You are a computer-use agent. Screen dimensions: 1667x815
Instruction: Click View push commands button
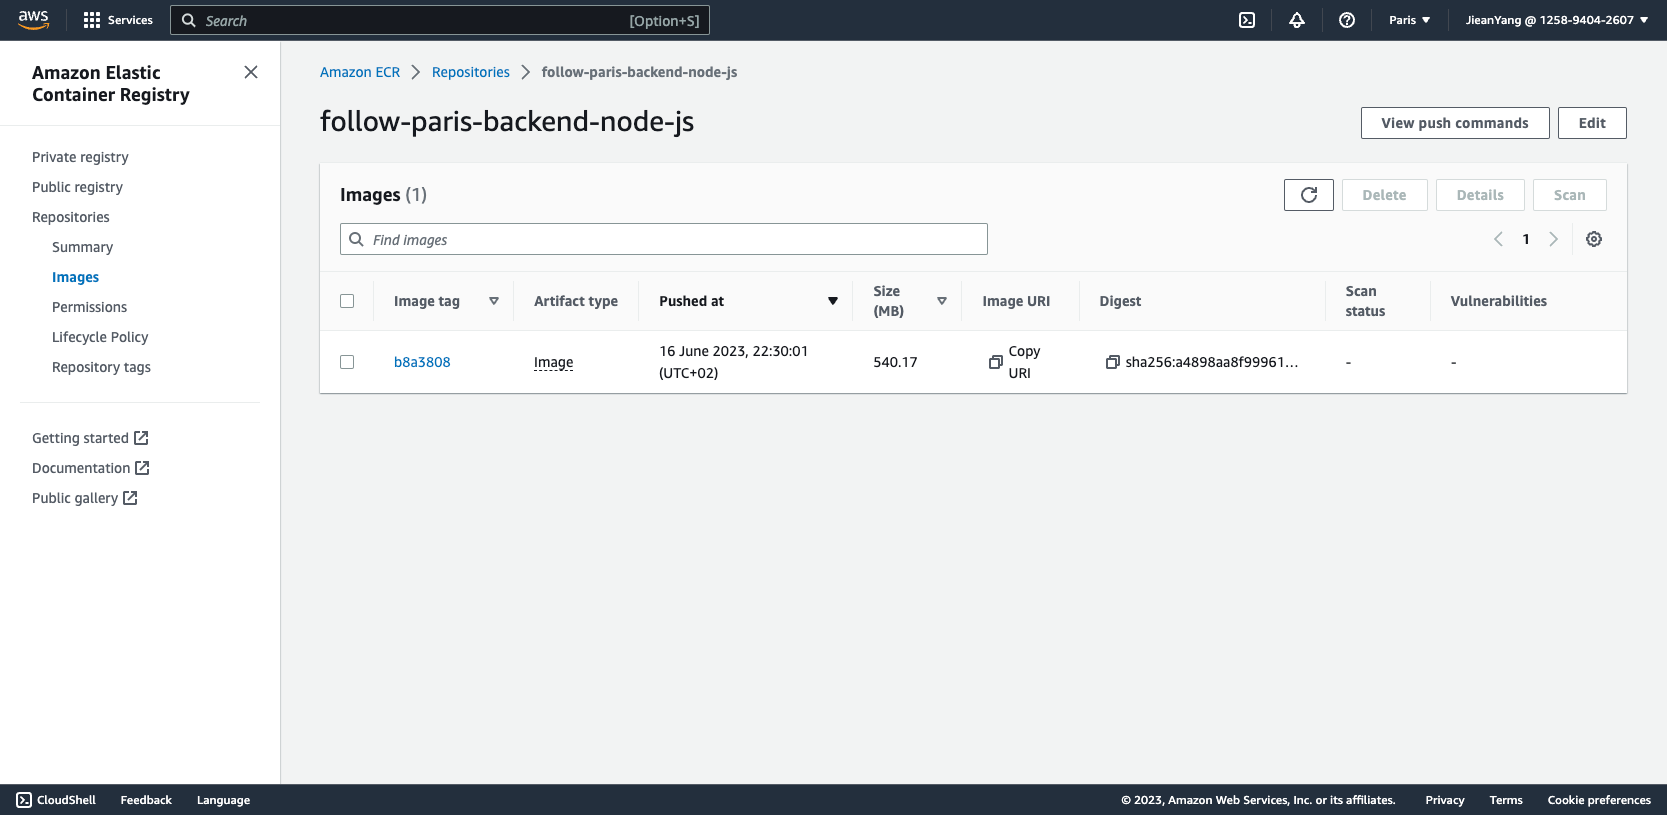point(1455,123)
